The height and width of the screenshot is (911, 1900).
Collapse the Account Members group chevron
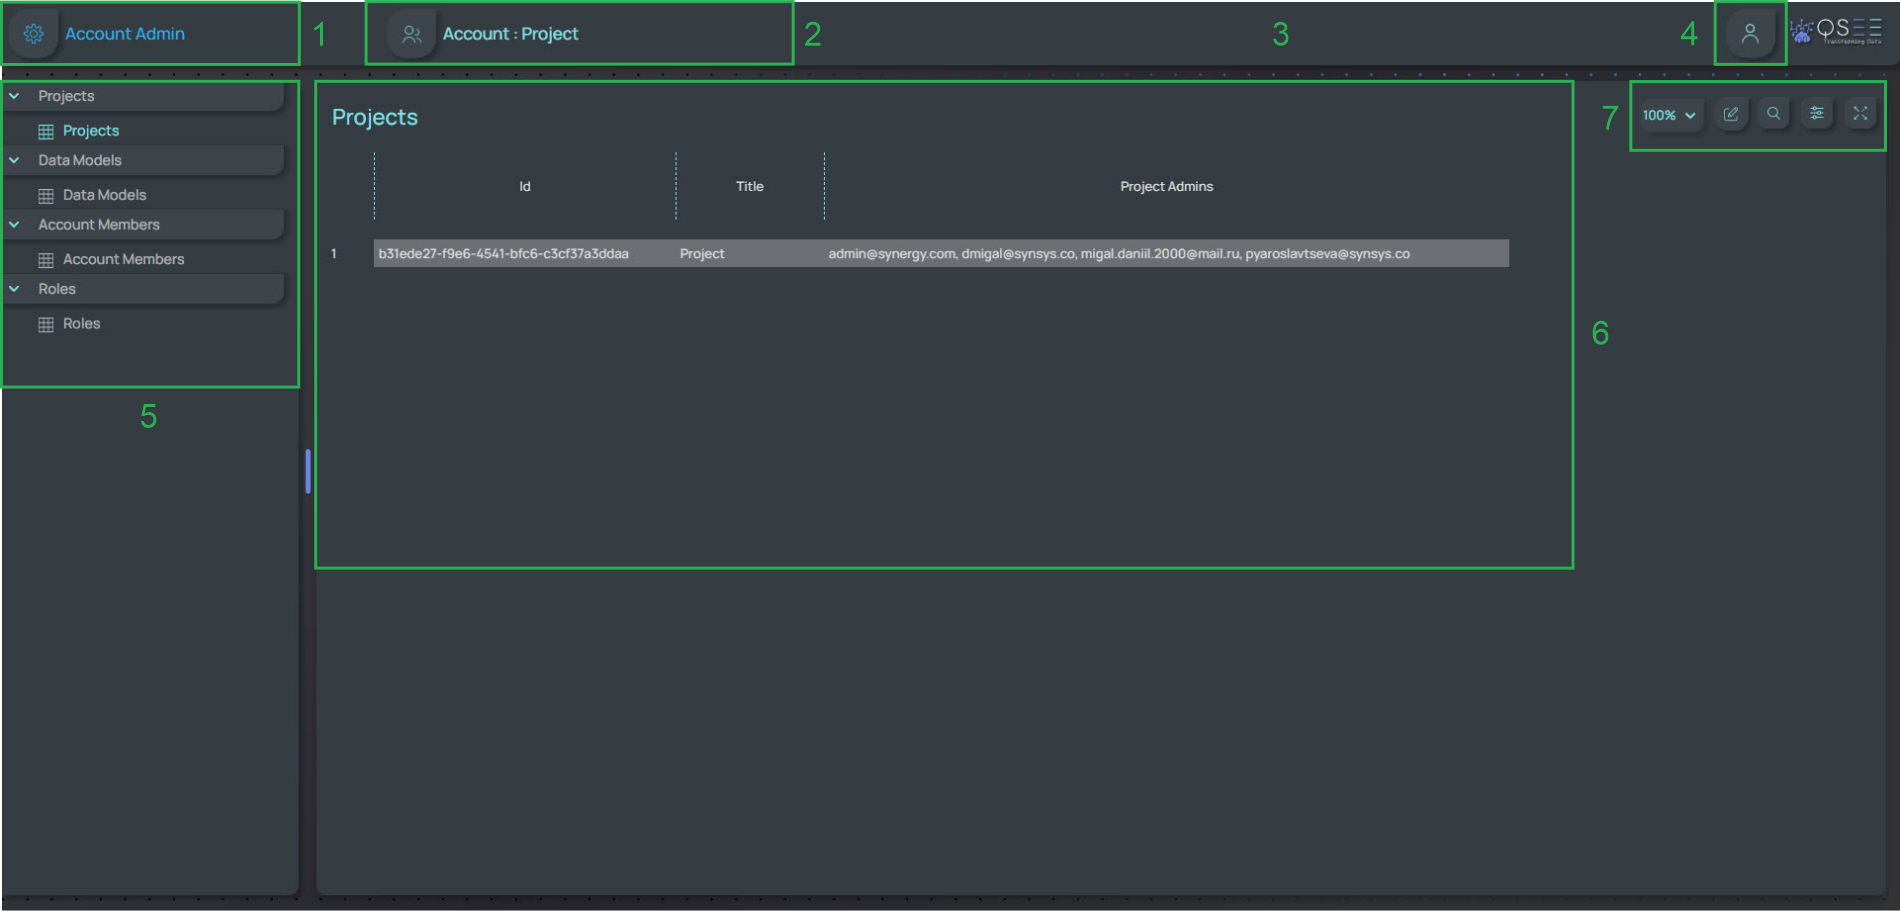pos(15,225)
